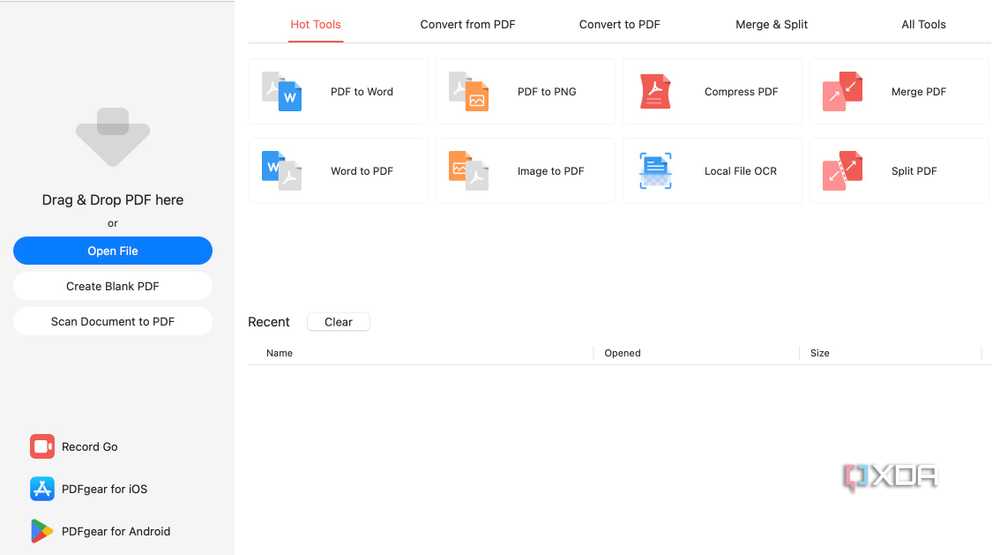Screen dimensions: 1000x555
Task: Sort recent files by Size column
Action: (820, 353)
